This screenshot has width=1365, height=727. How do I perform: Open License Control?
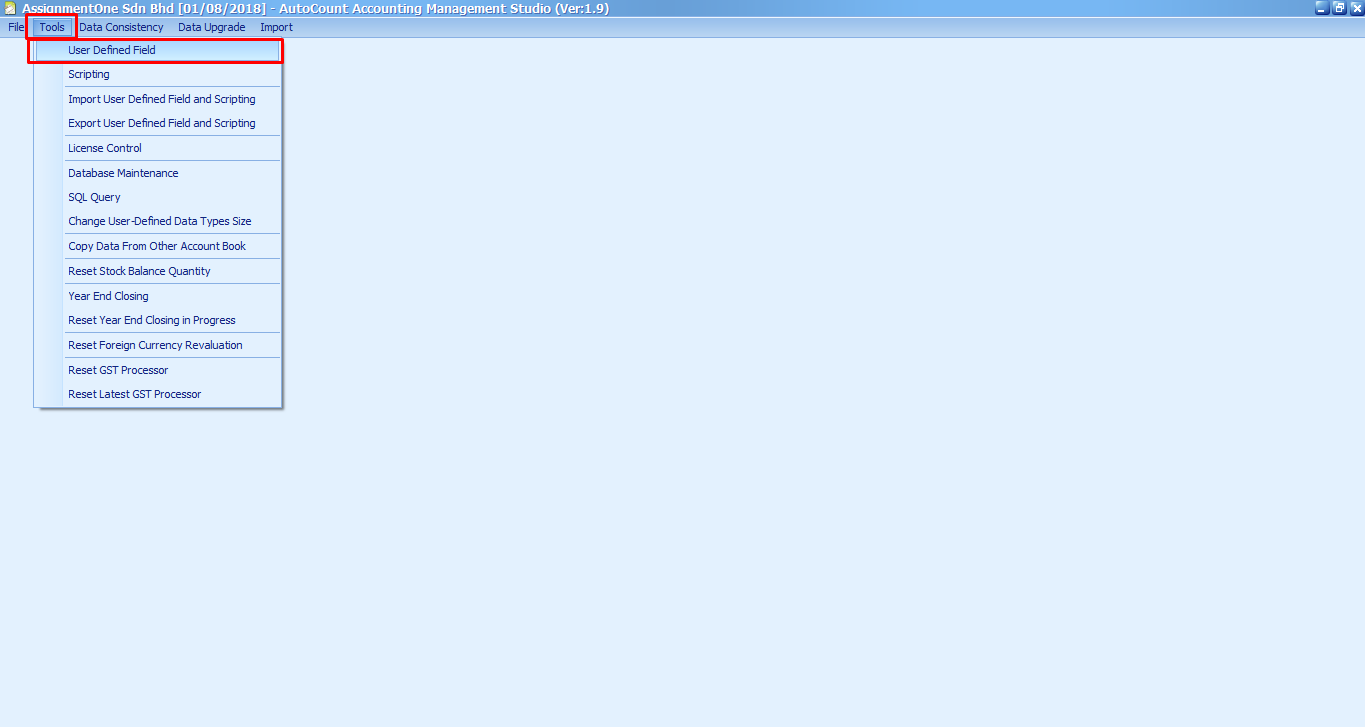click(x=158, y=148)
